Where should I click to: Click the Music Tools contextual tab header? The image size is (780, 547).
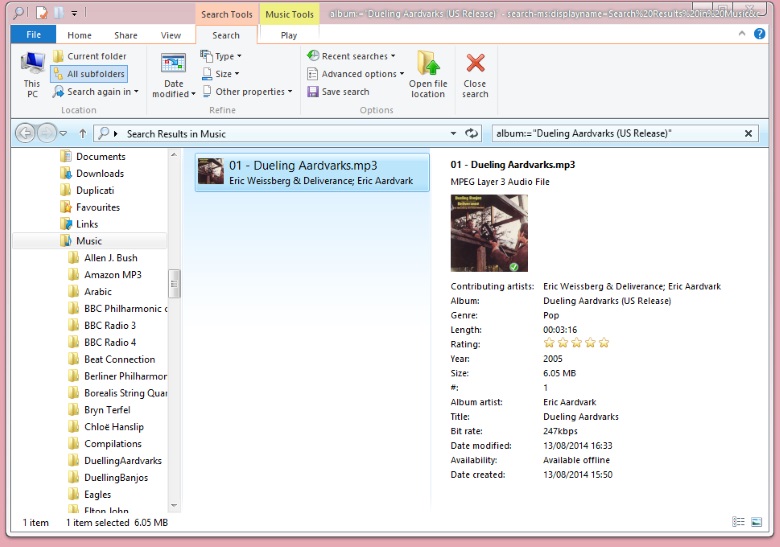[290, 14]
